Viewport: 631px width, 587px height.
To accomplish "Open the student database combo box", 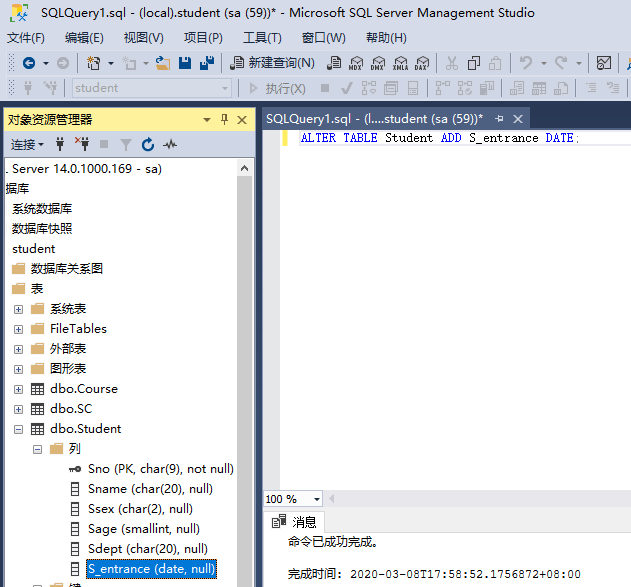I will [152, 88].
